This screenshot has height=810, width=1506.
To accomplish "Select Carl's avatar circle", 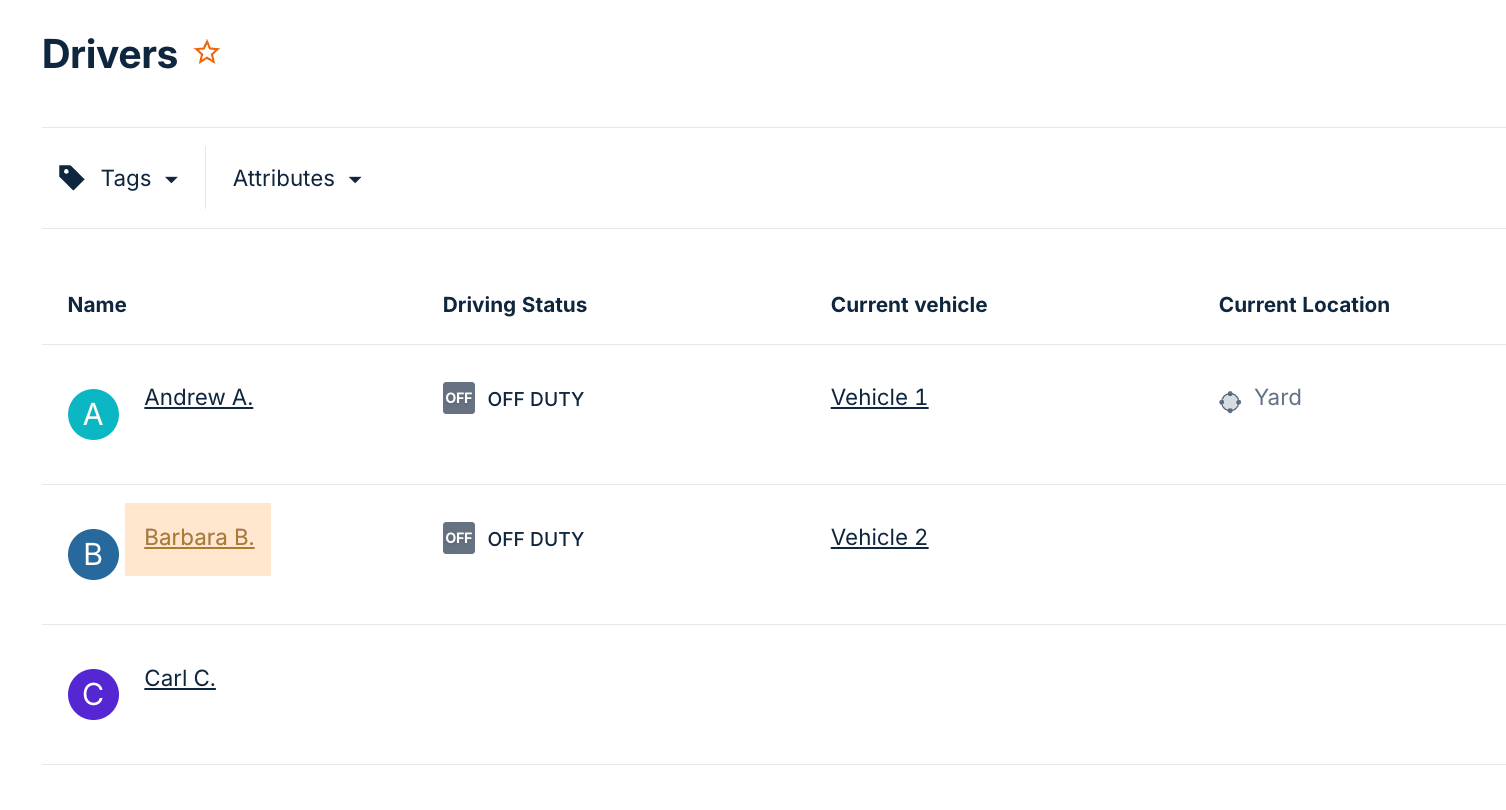I will click(93, 694).
